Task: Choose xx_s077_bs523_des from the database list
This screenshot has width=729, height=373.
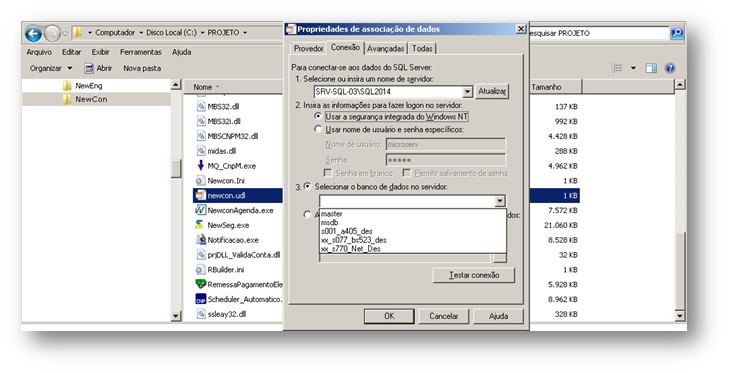Action: (412, 240)
